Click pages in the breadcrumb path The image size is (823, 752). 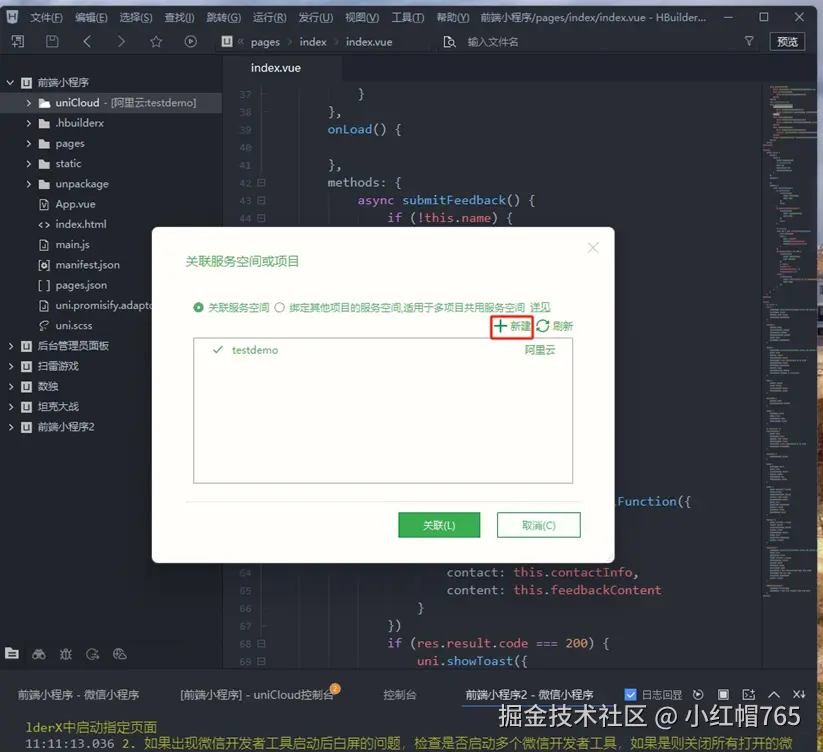click(265, 42)
